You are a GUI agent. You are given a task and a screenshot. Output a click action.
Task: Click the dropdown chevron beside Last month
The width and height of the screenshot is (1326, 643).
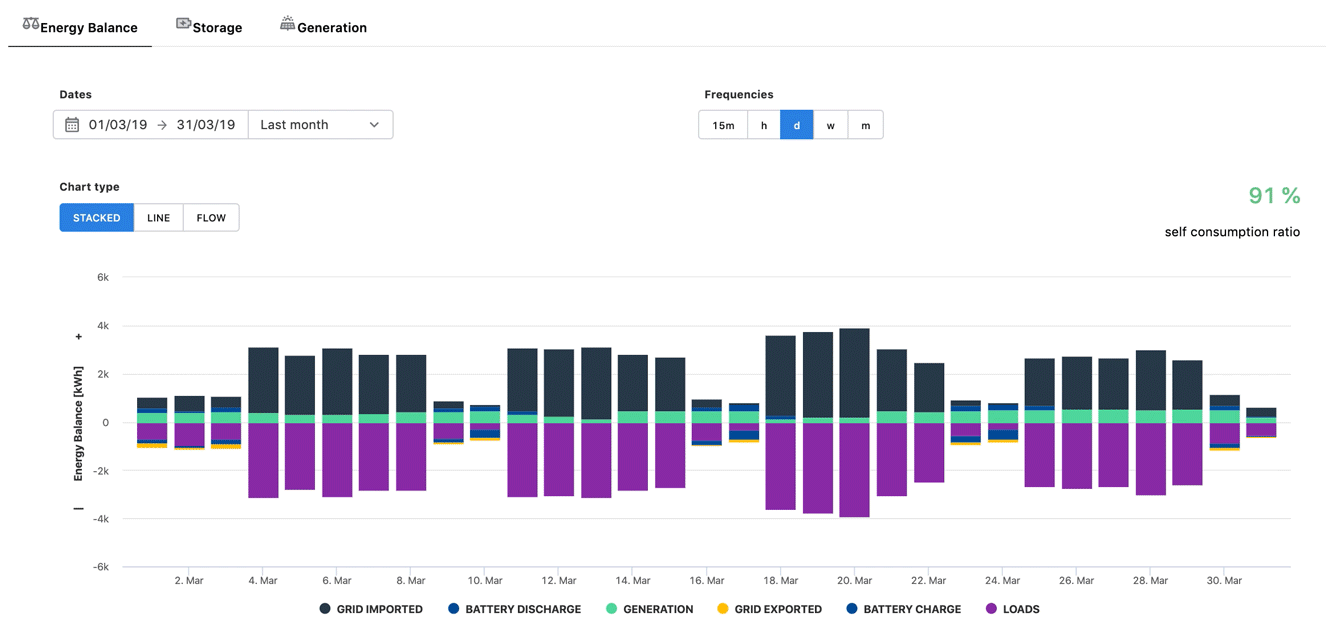(374, 125)
